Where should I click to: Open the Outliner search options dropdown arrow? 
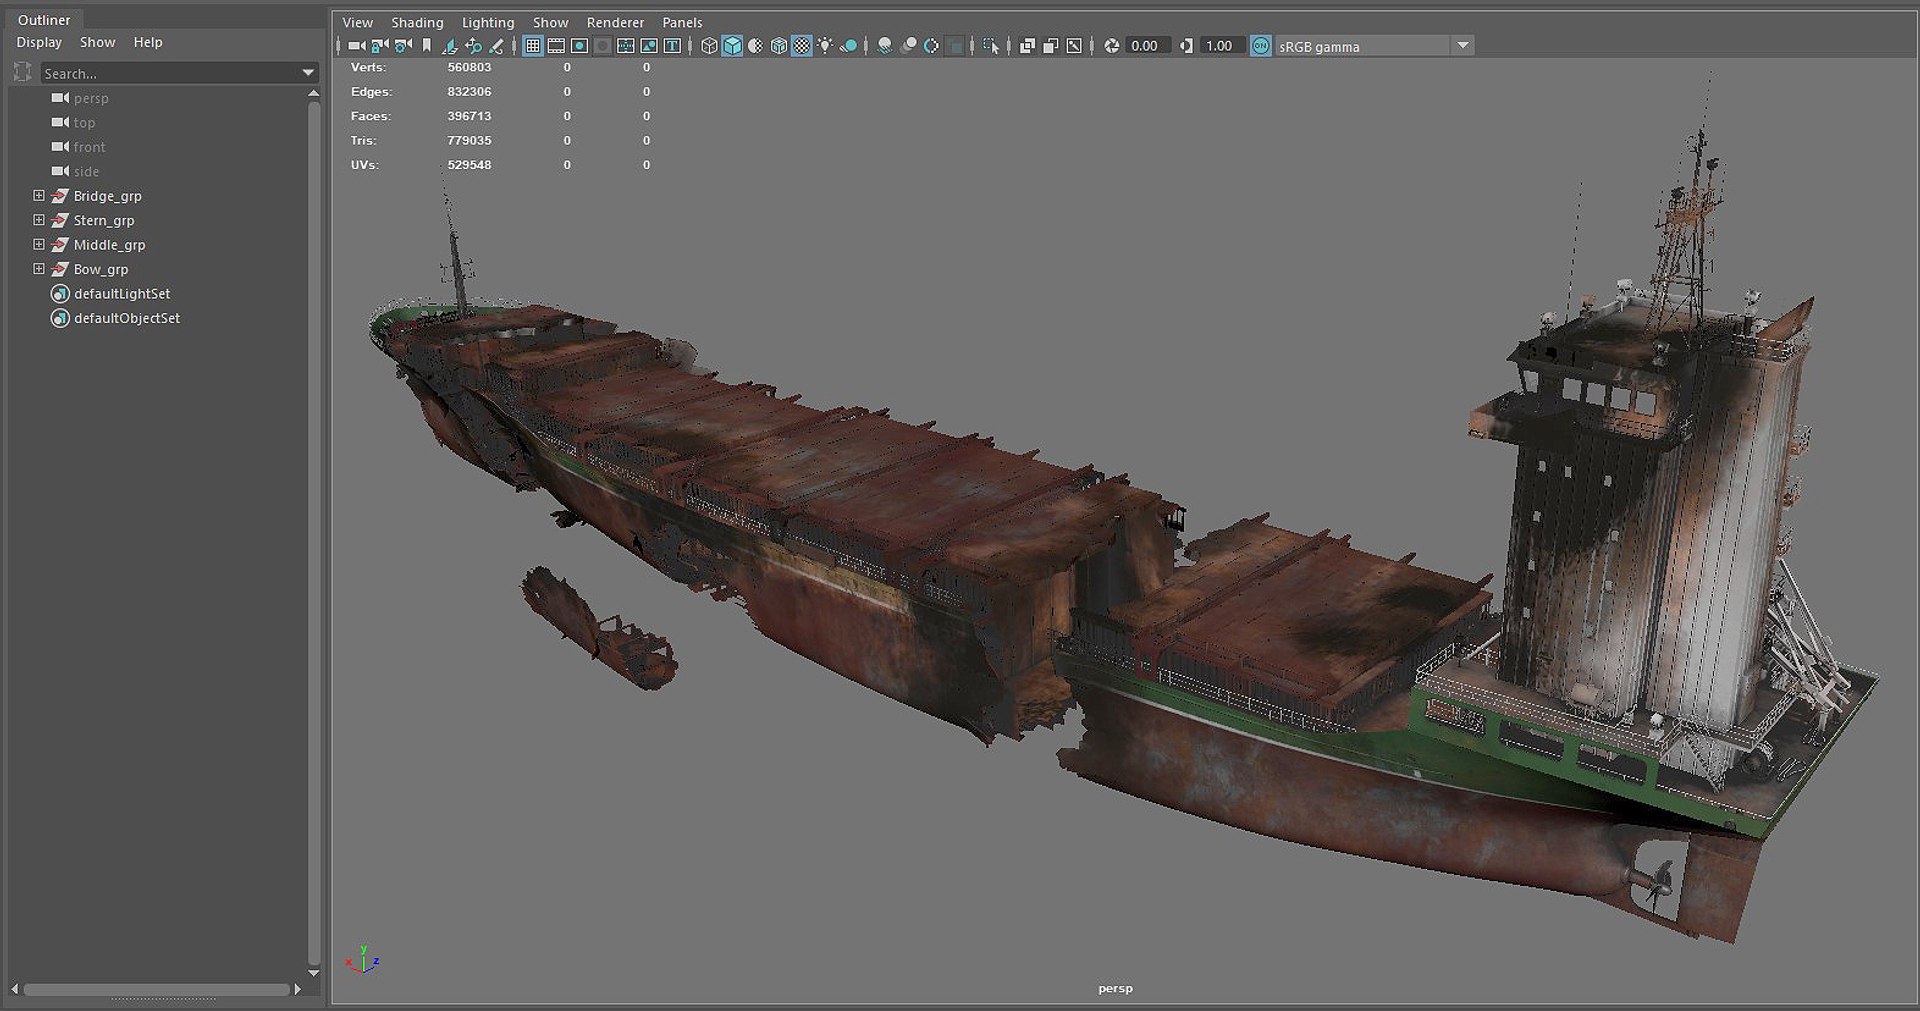pyautogui.click(x=308, y=73)
